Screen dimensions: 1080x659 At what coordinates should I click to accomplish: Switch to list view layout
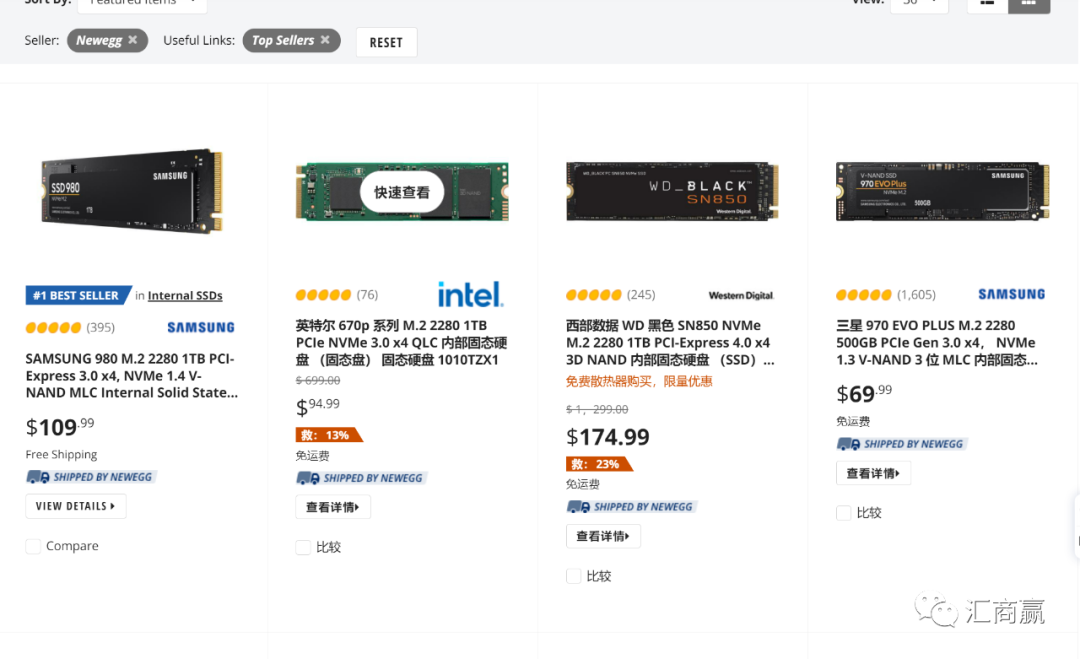tap(987, 3)
